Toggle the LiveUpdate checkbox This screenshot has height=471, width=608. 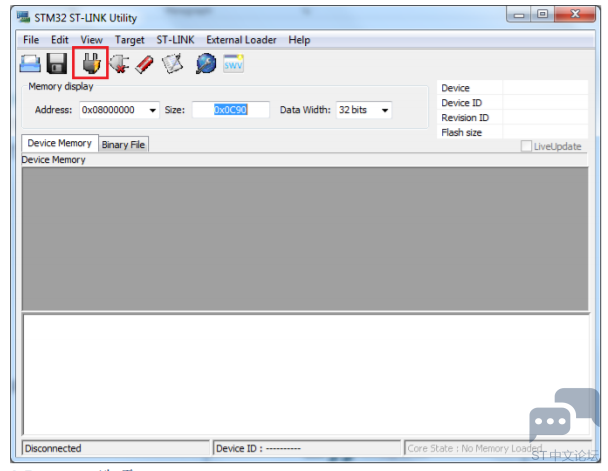click(526, 146)
